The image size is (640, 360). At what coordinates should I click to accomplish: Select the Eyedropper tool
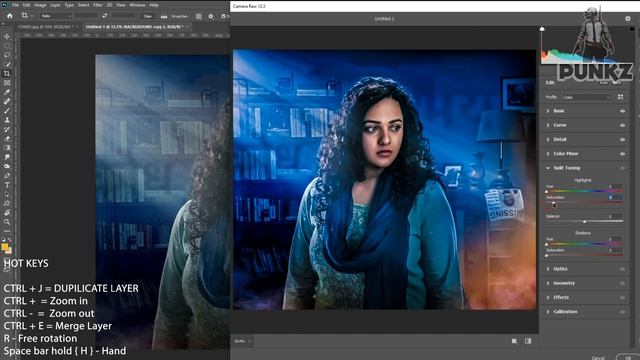7,92
